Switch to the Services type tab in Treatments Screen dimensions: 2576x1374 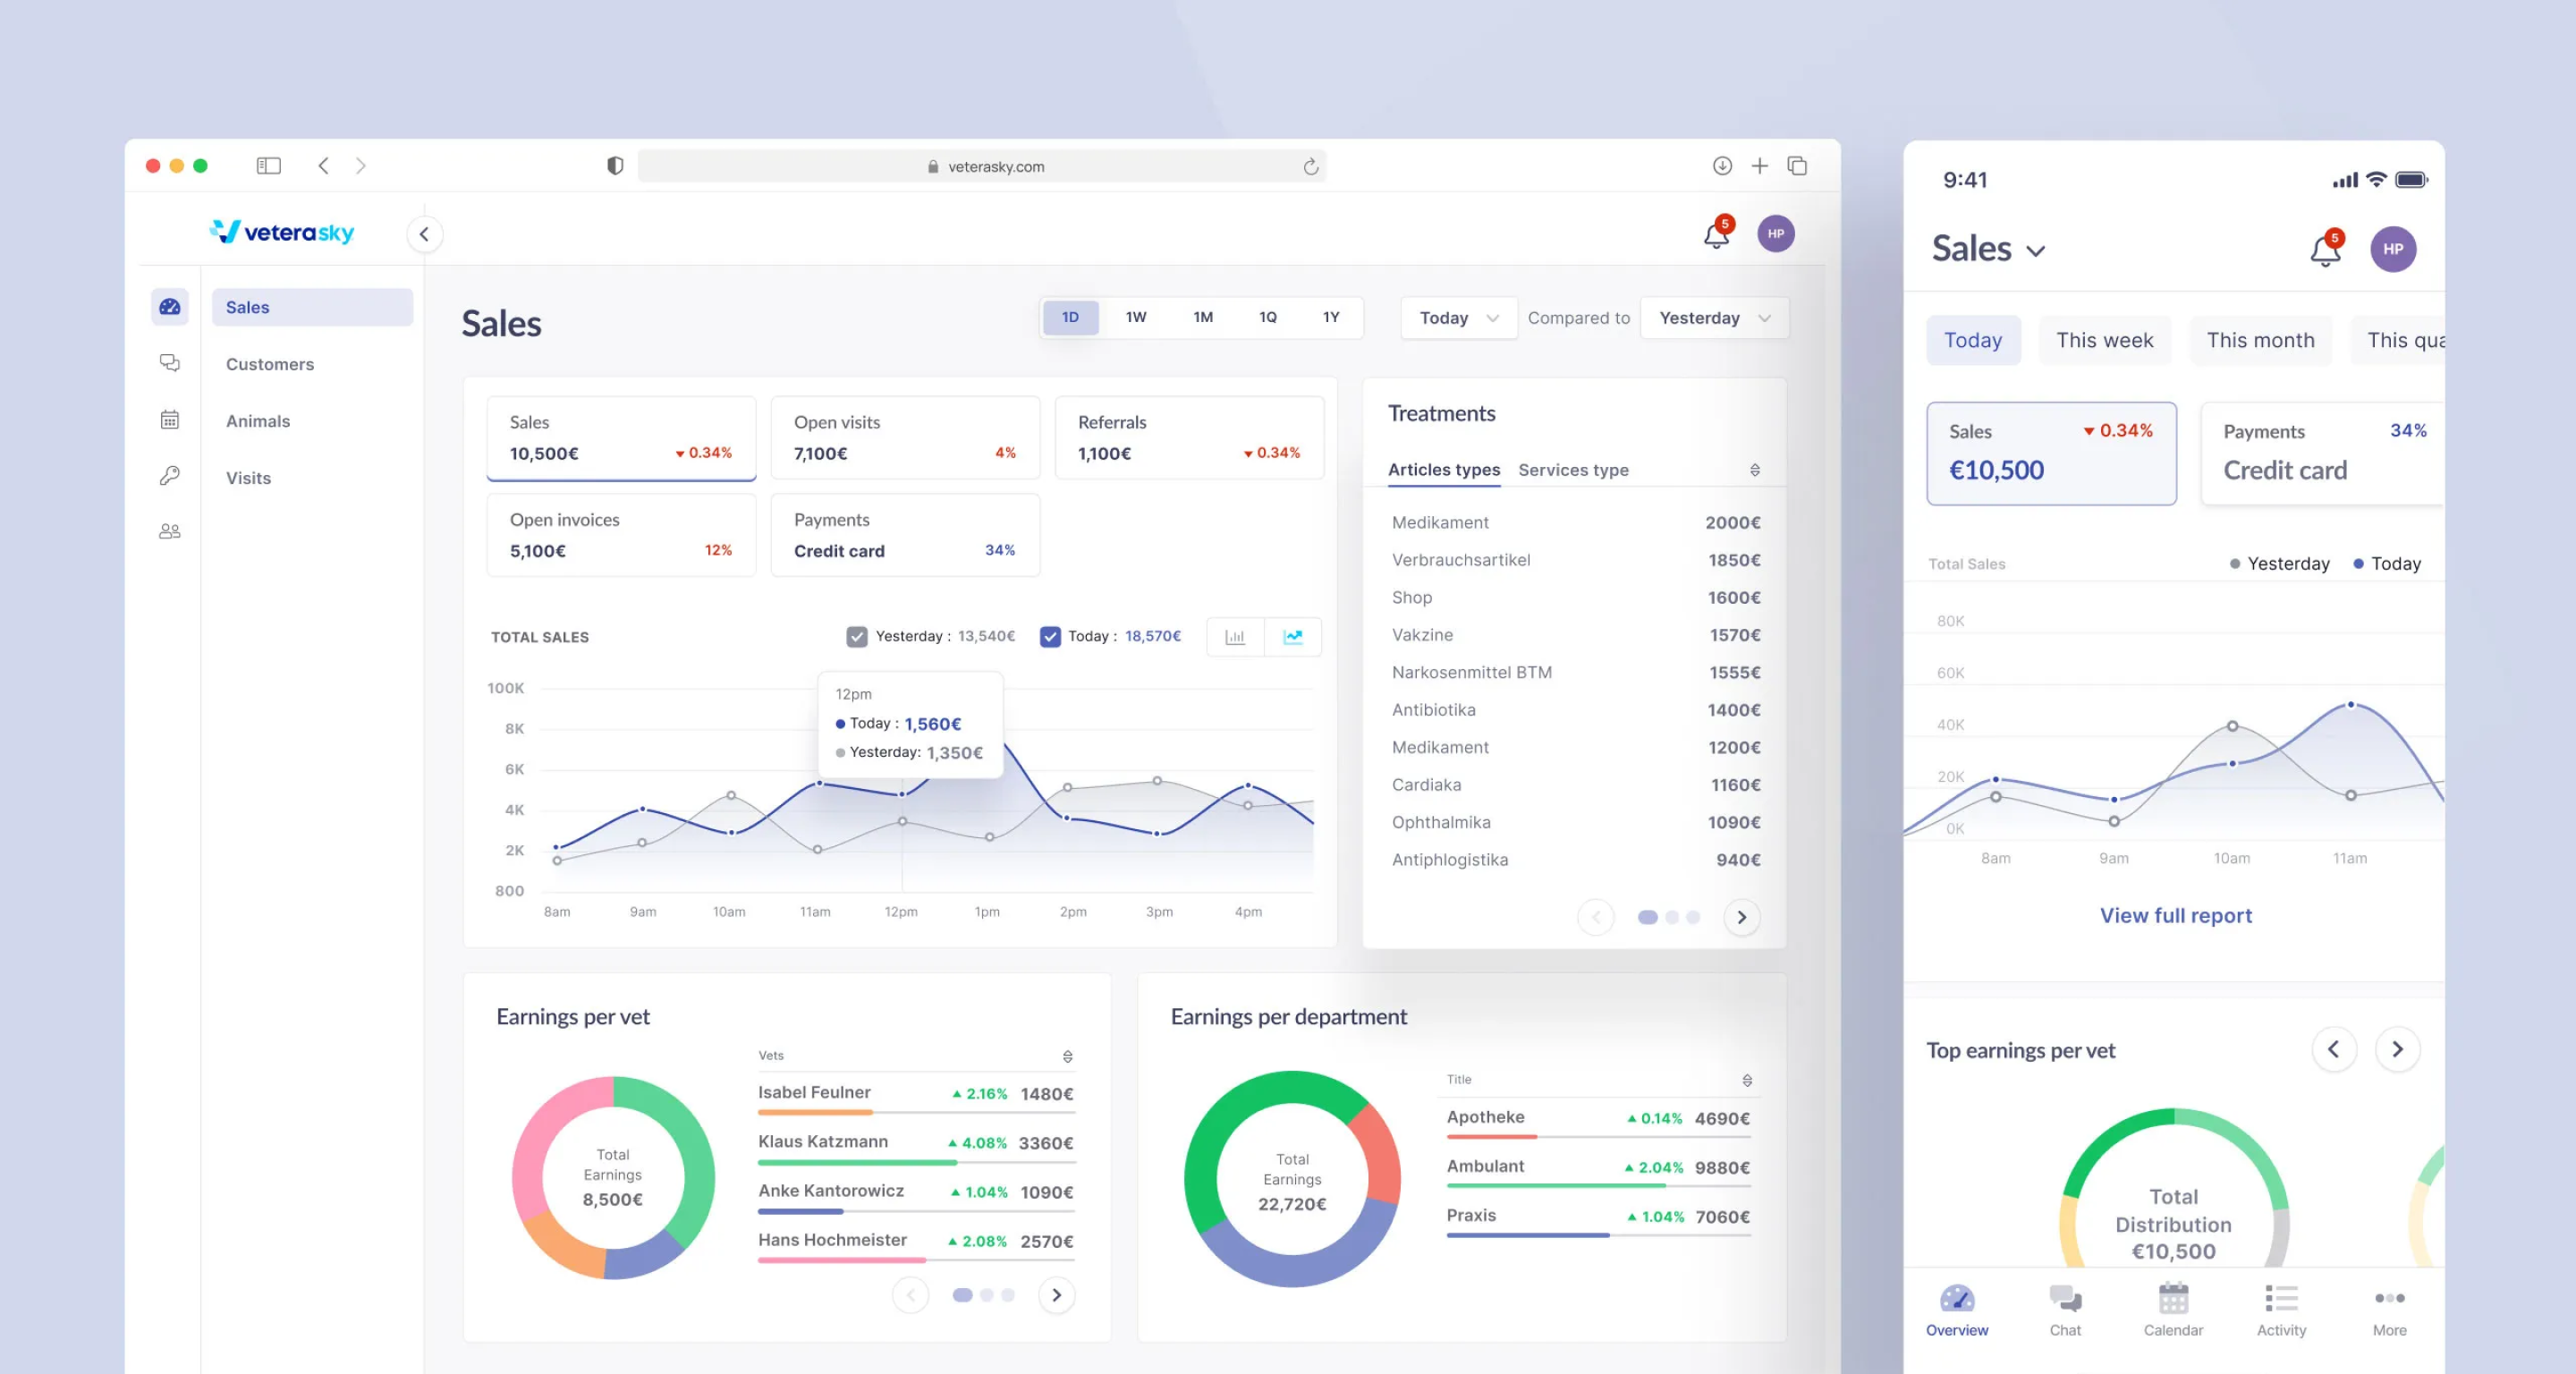tap(1573, 469)
